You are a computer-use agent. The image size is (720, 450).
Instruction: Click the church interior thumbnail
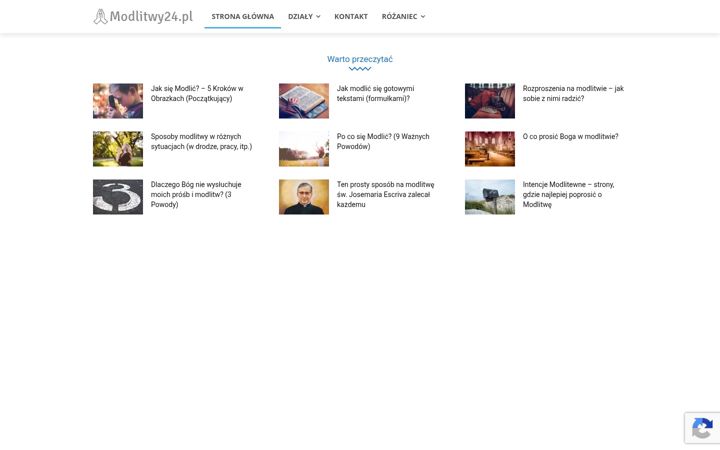pyautogui.click(x=490, y=149)
